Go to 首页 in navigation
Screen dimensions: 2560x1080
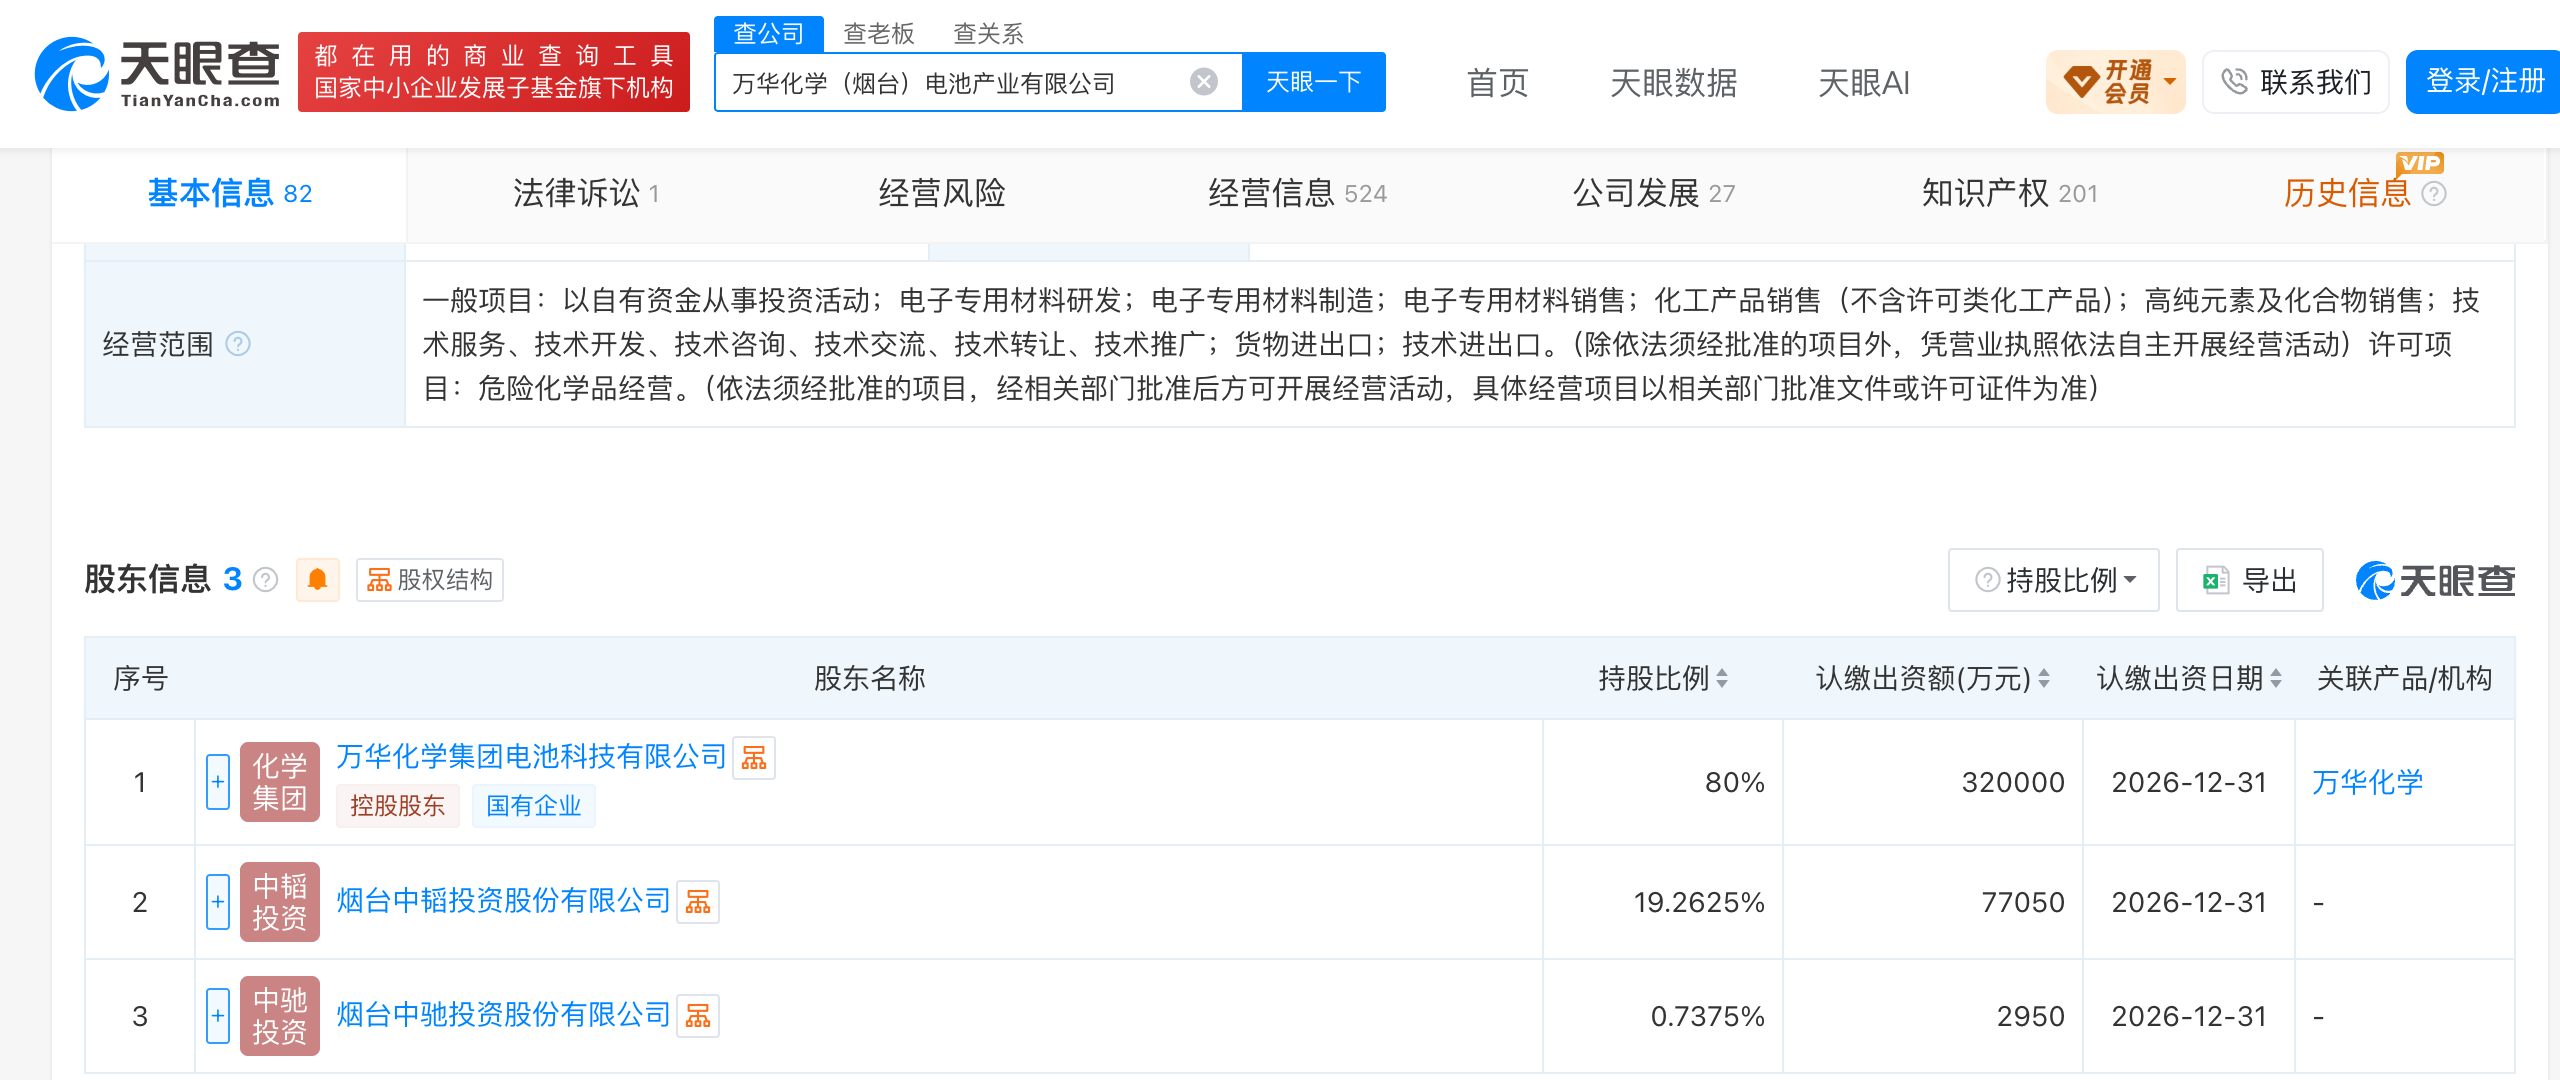click(1497, 82)
